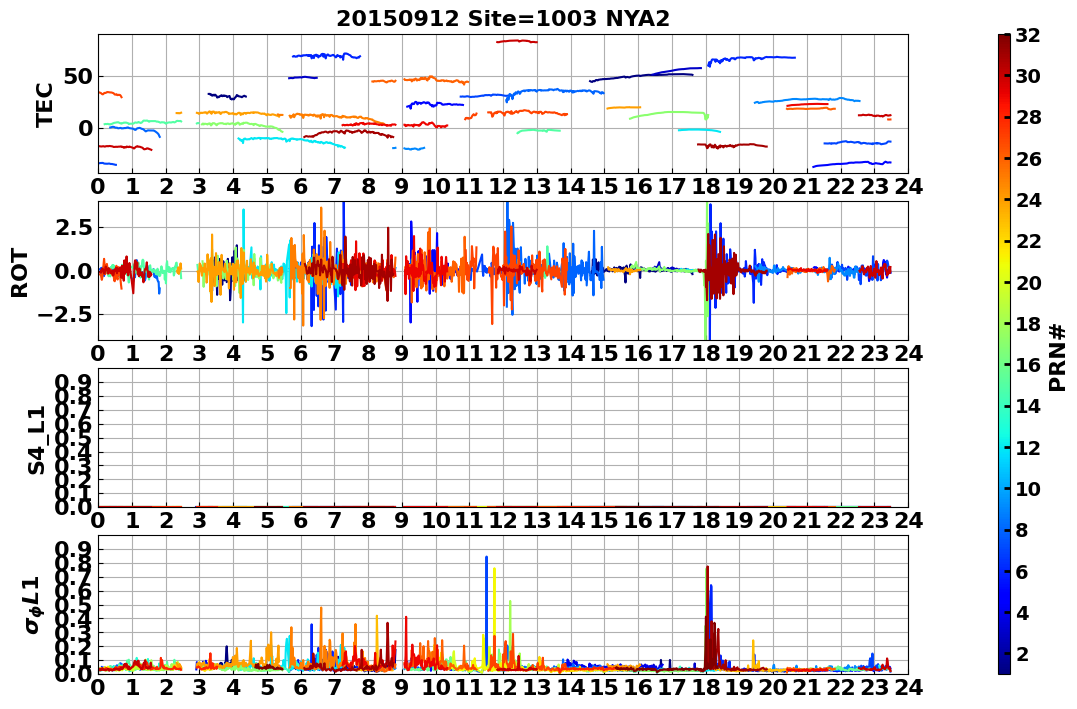Click the 0 tick on the TEC y-axis
1077x709 pixels.
point(85,128)
